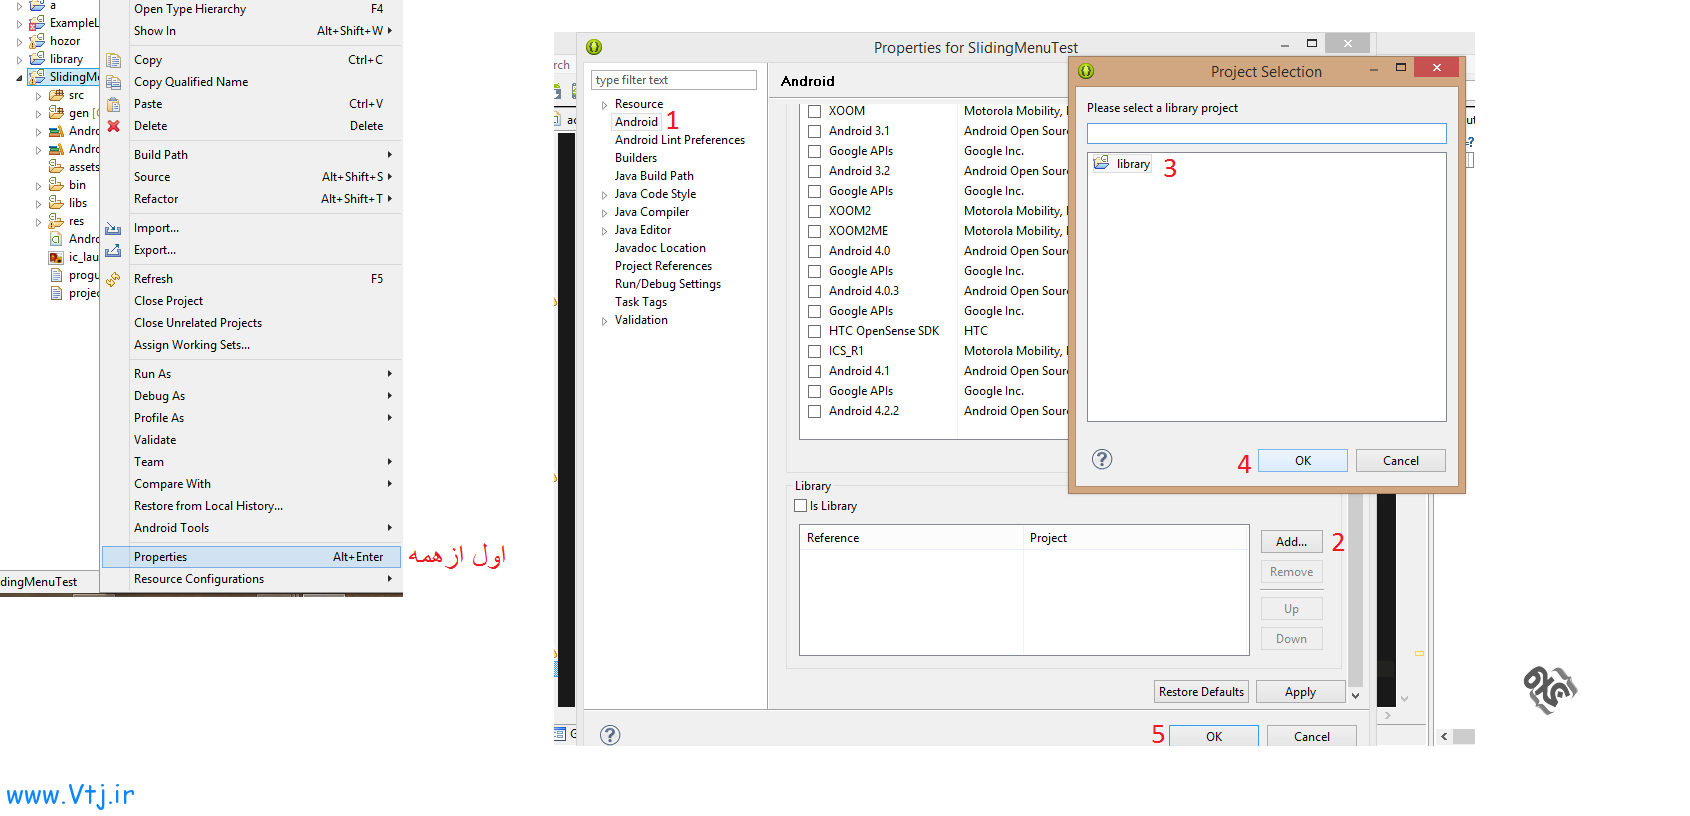Check the Is Library checkbox
1690x816 pixels.
(801, 506)
